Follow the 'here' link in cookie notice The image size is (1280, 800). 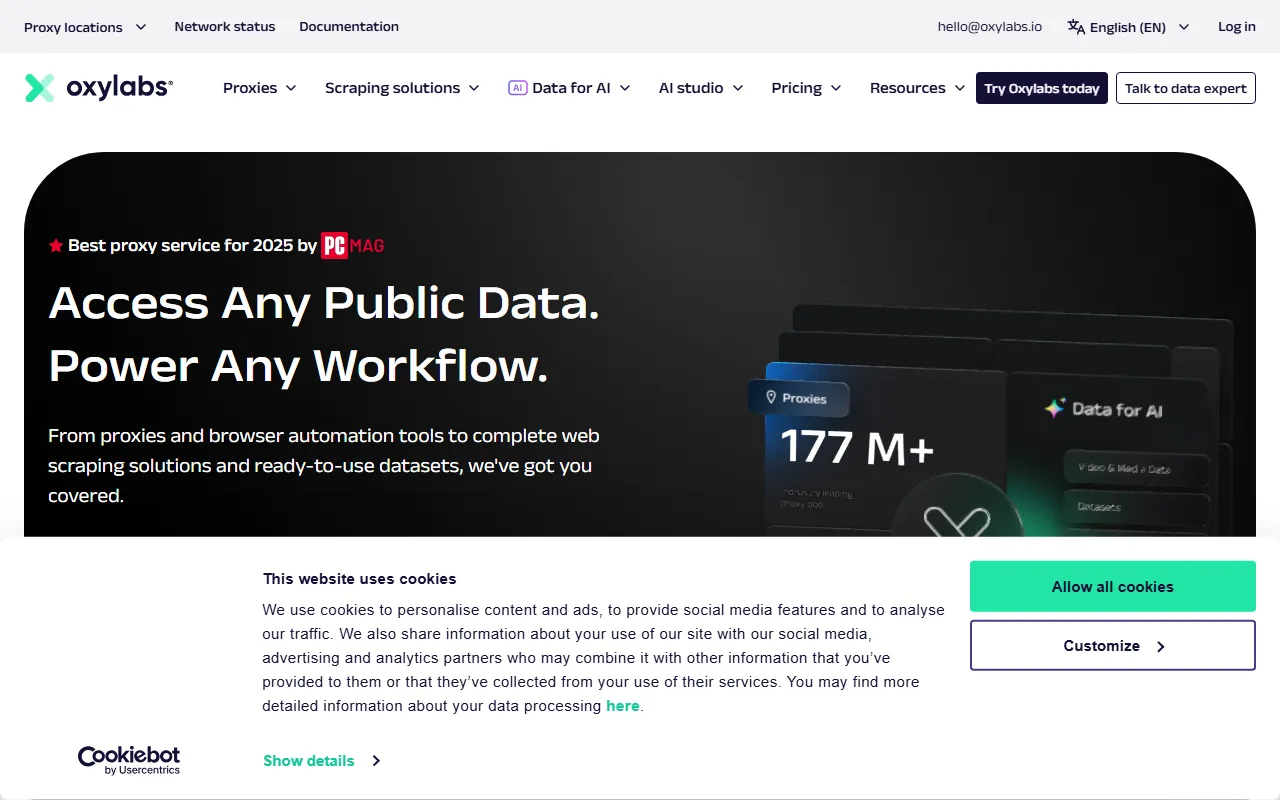coord(623,706)
